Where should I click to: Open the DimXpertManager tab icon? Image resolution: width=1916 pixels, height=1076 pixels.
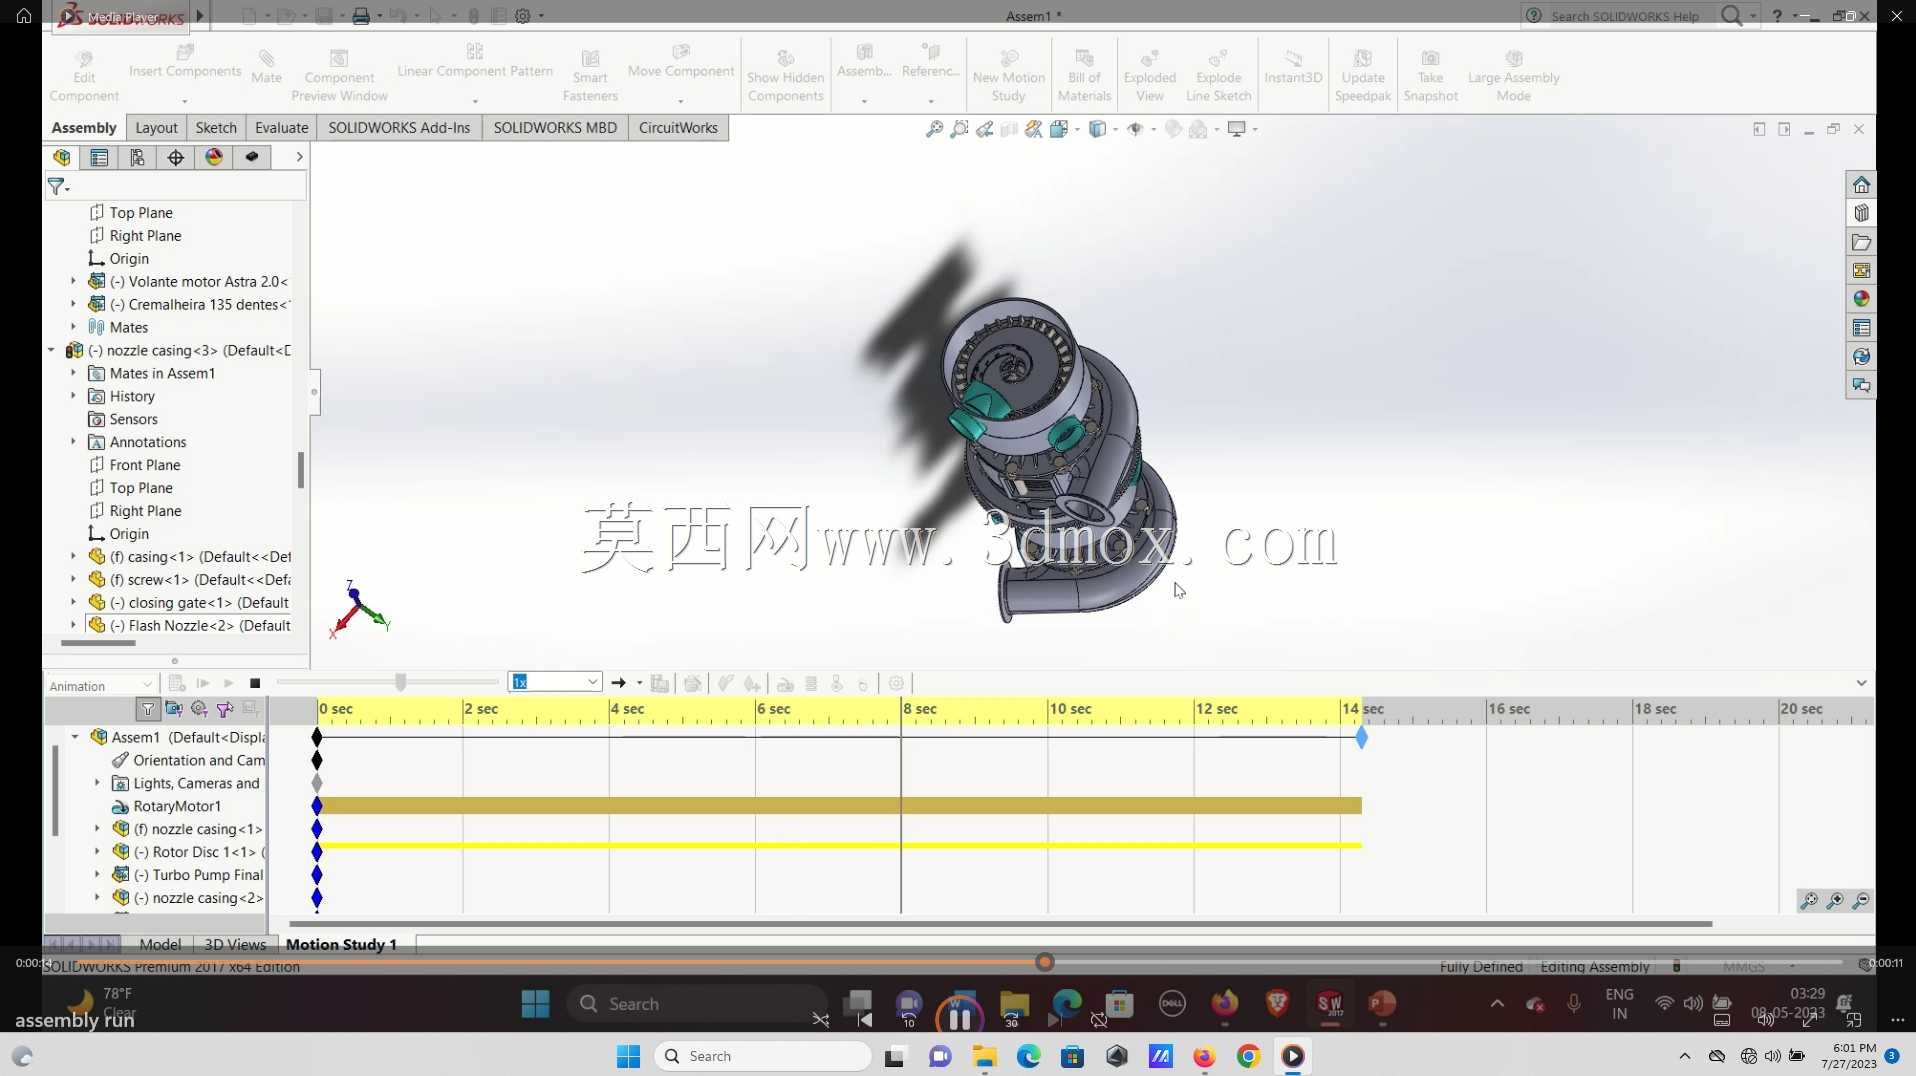point(176,157)
